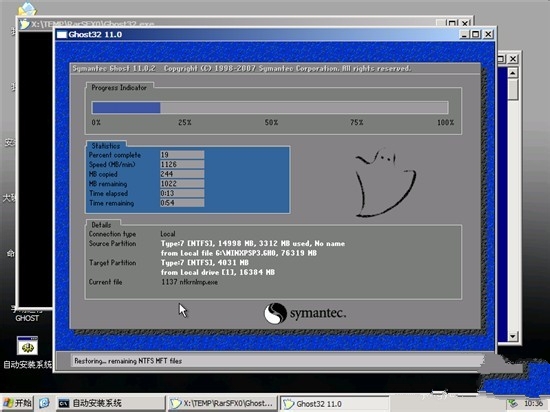
Task: Click the GHOST desktop shortcut label
Action: pyautogui.click(x=27, y=318)
